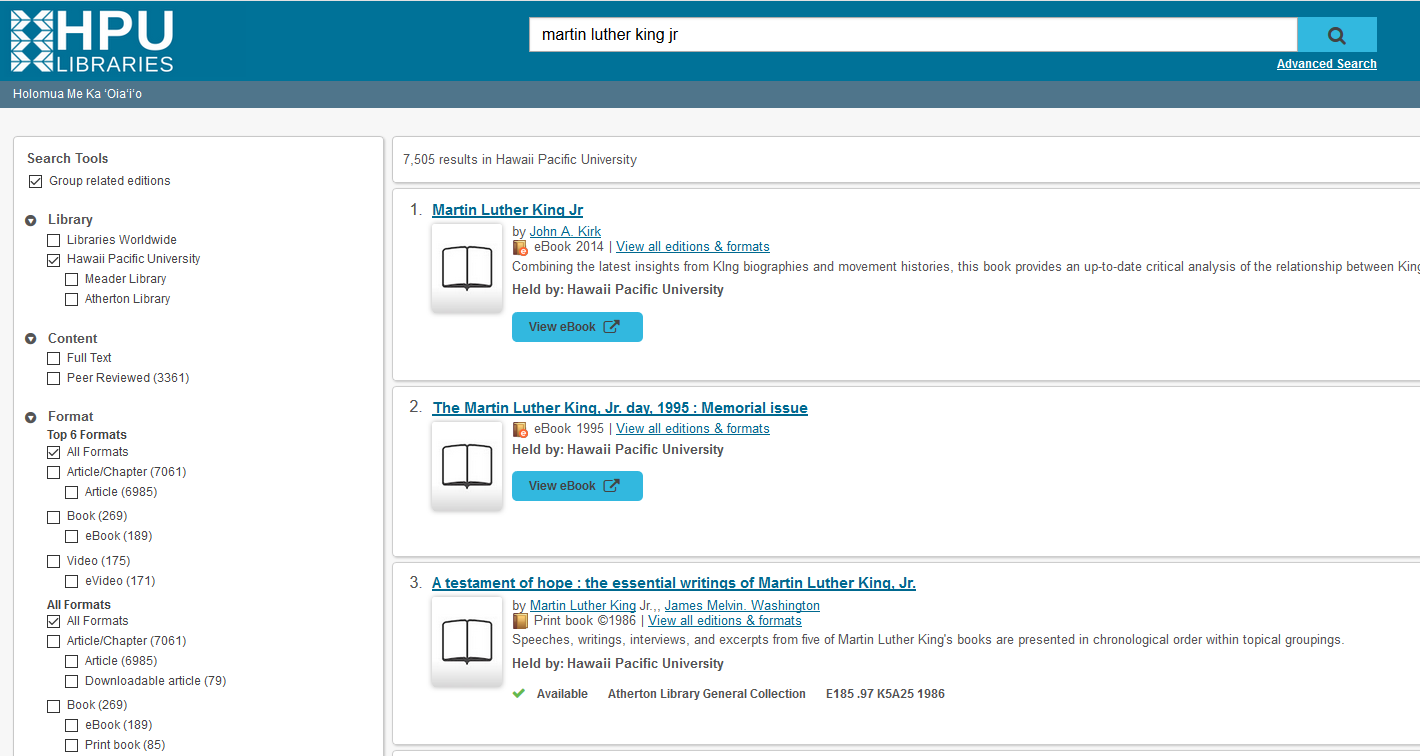Screen dimensions: 1420x756
Task: Collapse the Content filter section arrow
Action: 31,339
